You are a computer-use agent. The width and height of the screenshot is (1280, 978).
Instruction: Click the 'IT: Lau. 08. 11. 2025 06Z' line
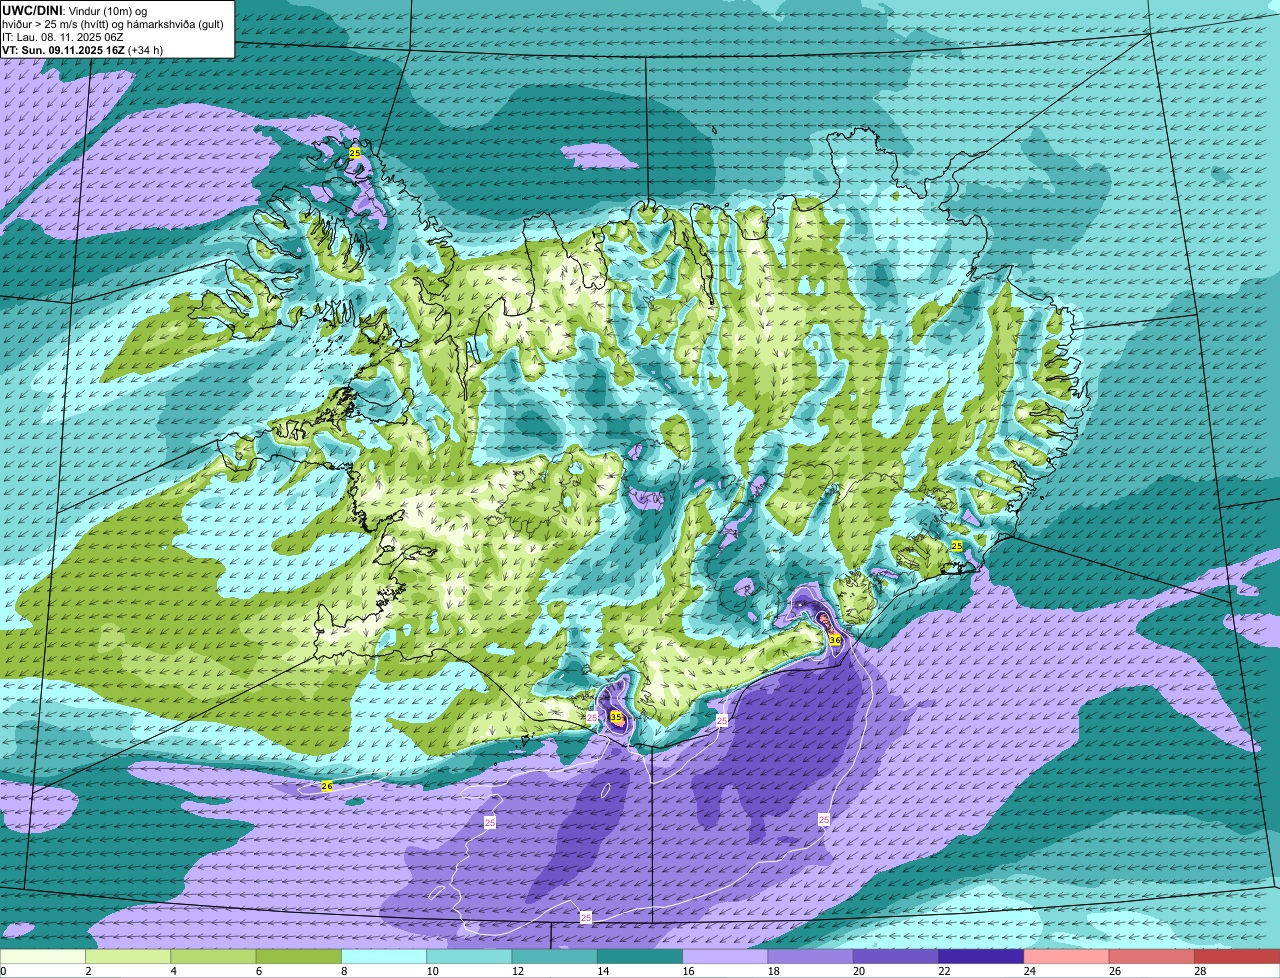63,37
